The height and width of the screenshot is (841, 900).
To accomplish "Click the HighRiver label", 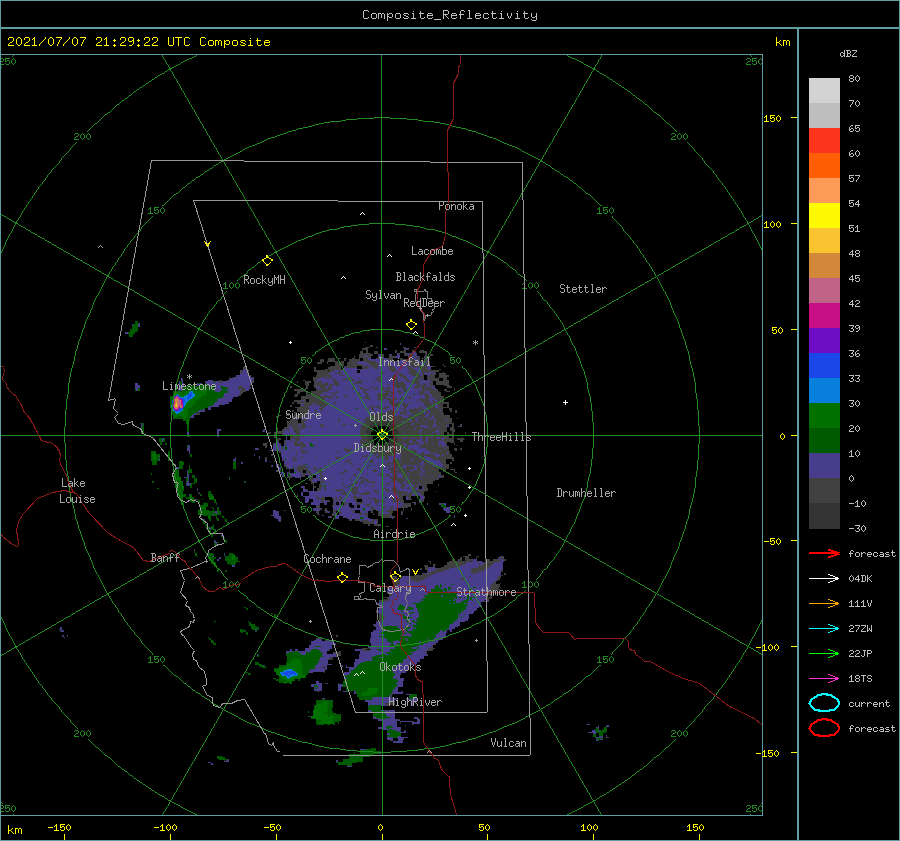I will 415,702.
